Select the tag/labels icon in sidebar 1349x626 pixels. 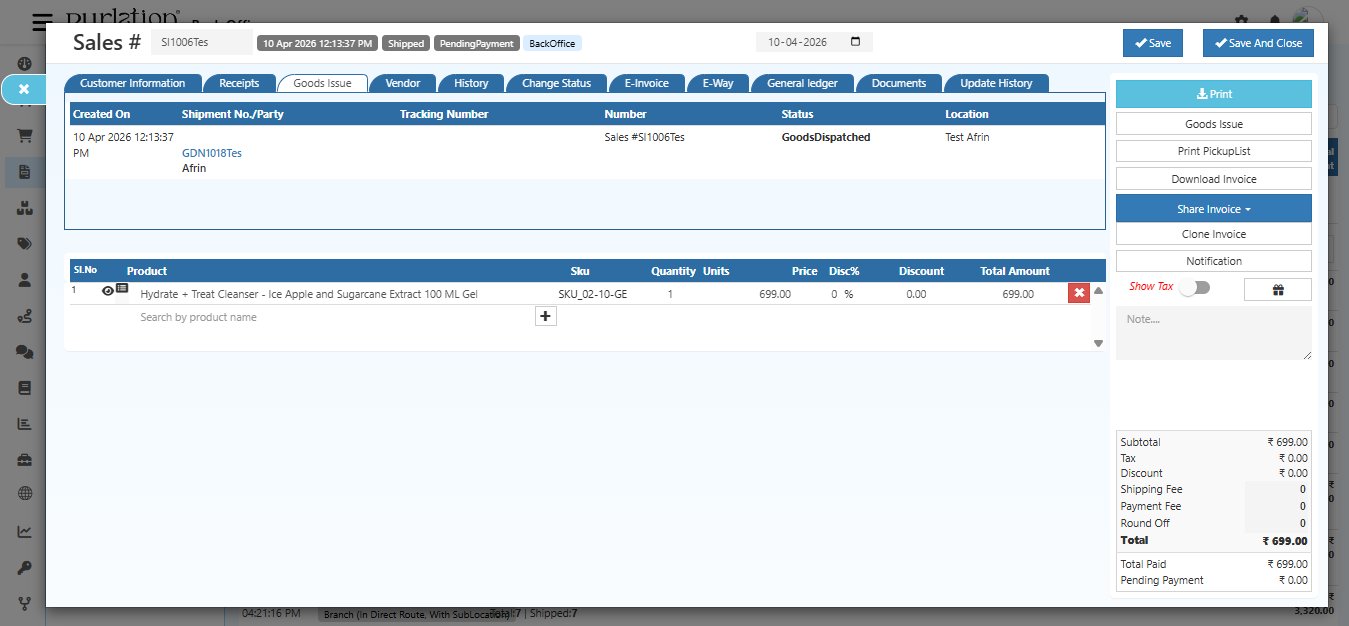23,243
